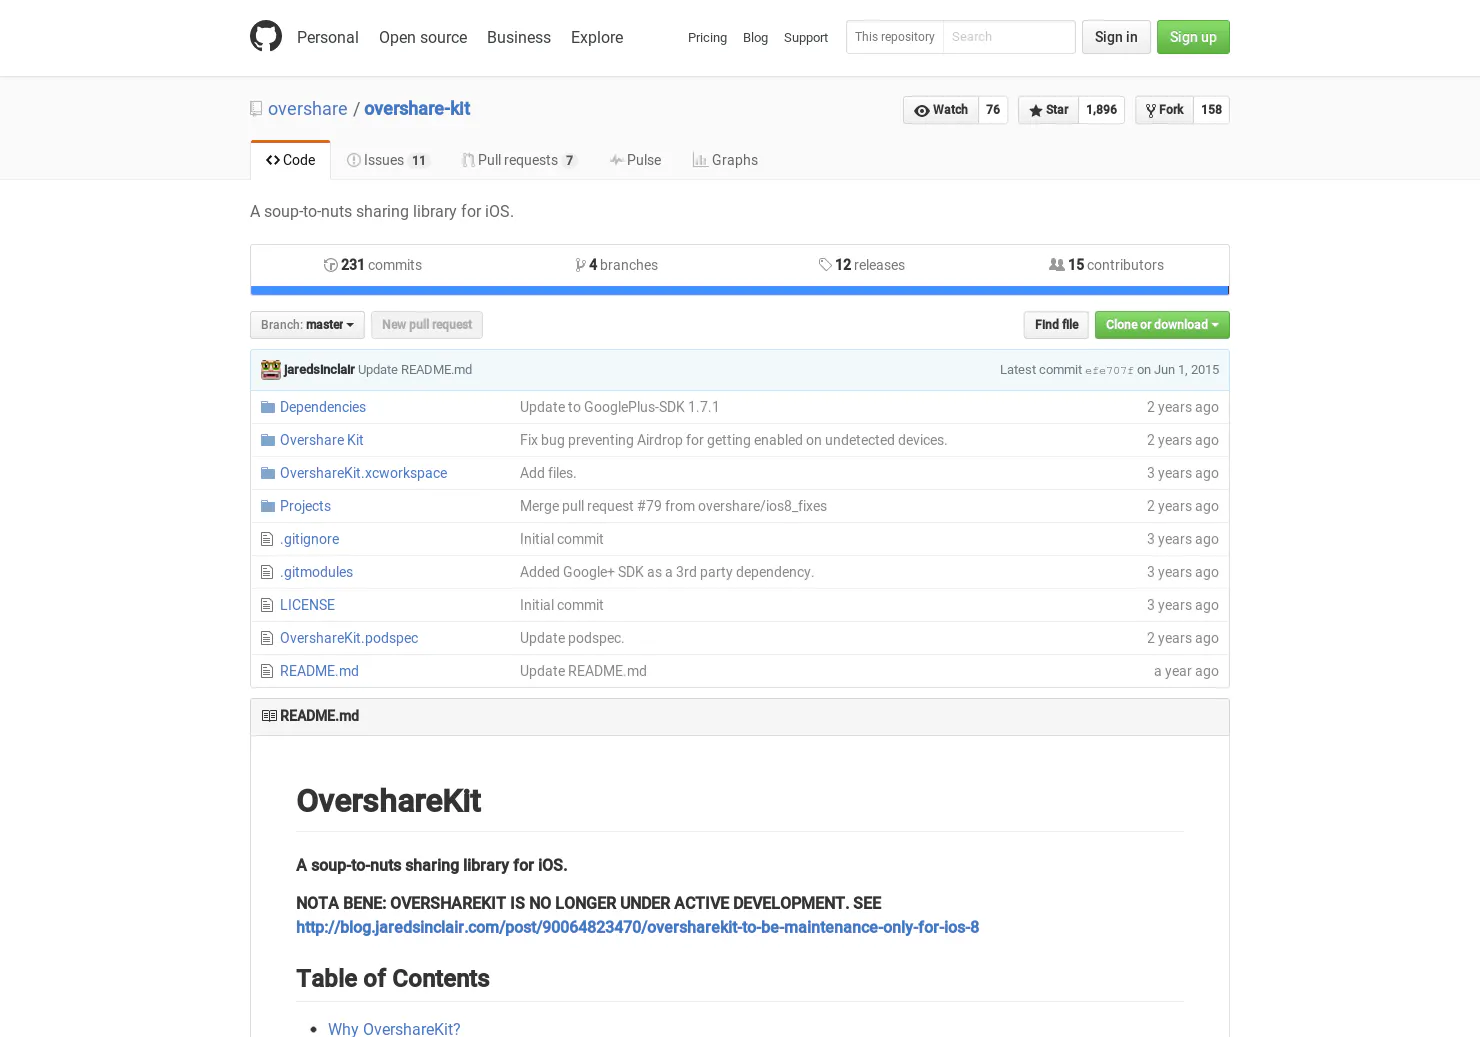Open the Why OvershareKit? contents link
The width and height of the screenshot is (1480, 1037).
tap(394, 1028)
